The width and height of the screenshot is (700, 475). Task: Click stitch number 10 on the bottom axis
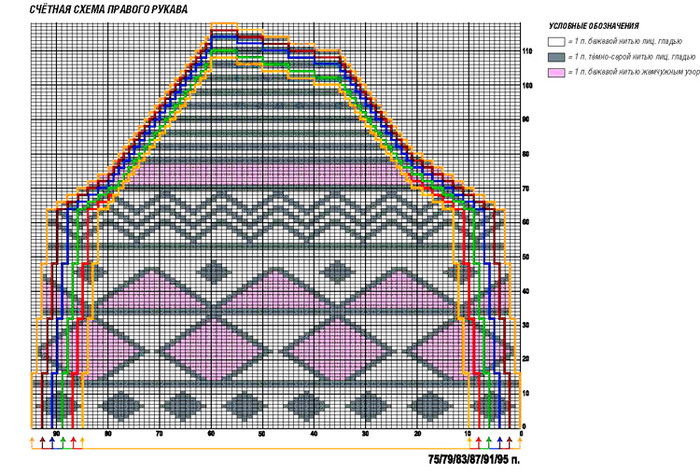point(467,433)
